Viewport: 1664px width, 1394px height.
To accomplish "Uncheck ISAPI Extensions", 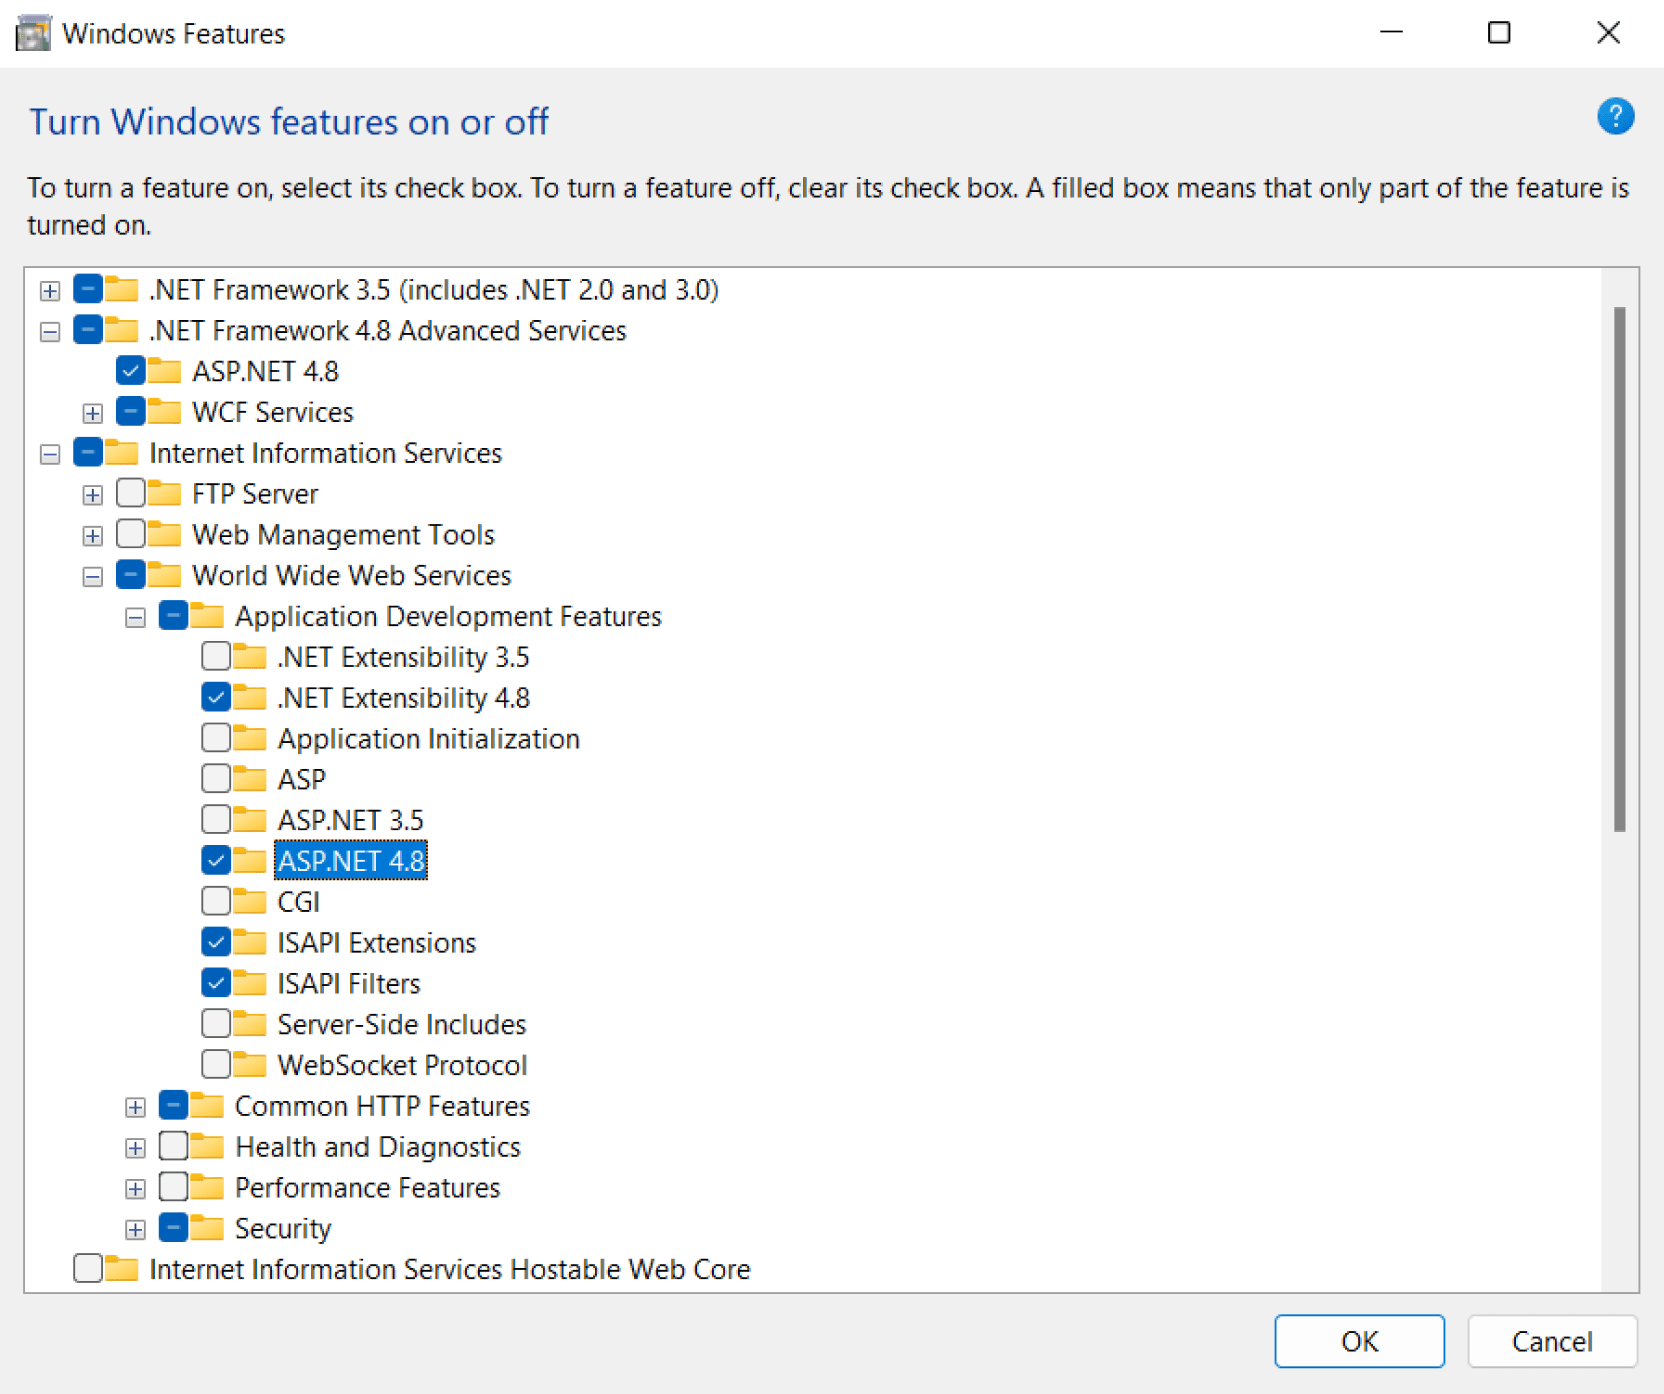I will pyautogui.click(x=216, y=942).
